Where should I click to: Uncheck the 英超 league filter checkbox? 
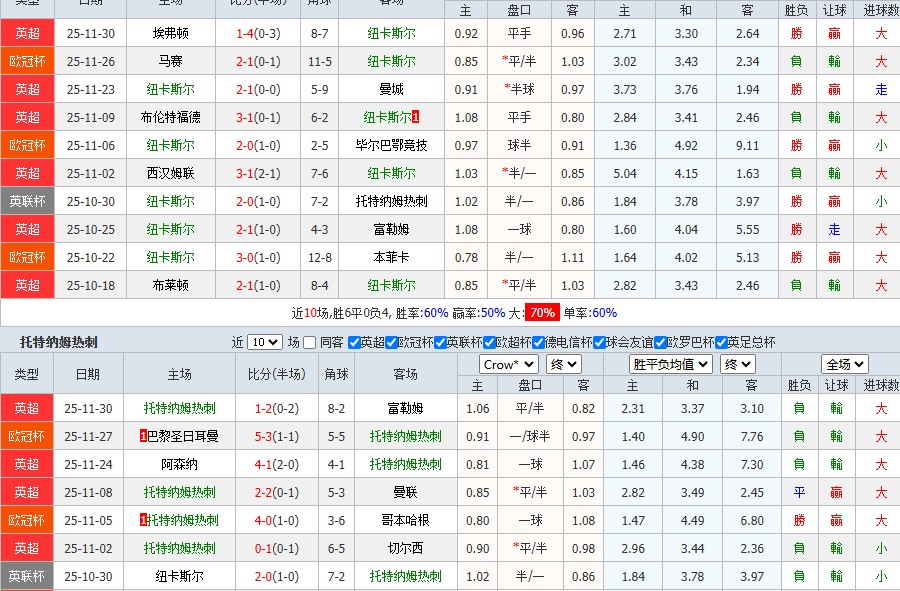point(351,342)
